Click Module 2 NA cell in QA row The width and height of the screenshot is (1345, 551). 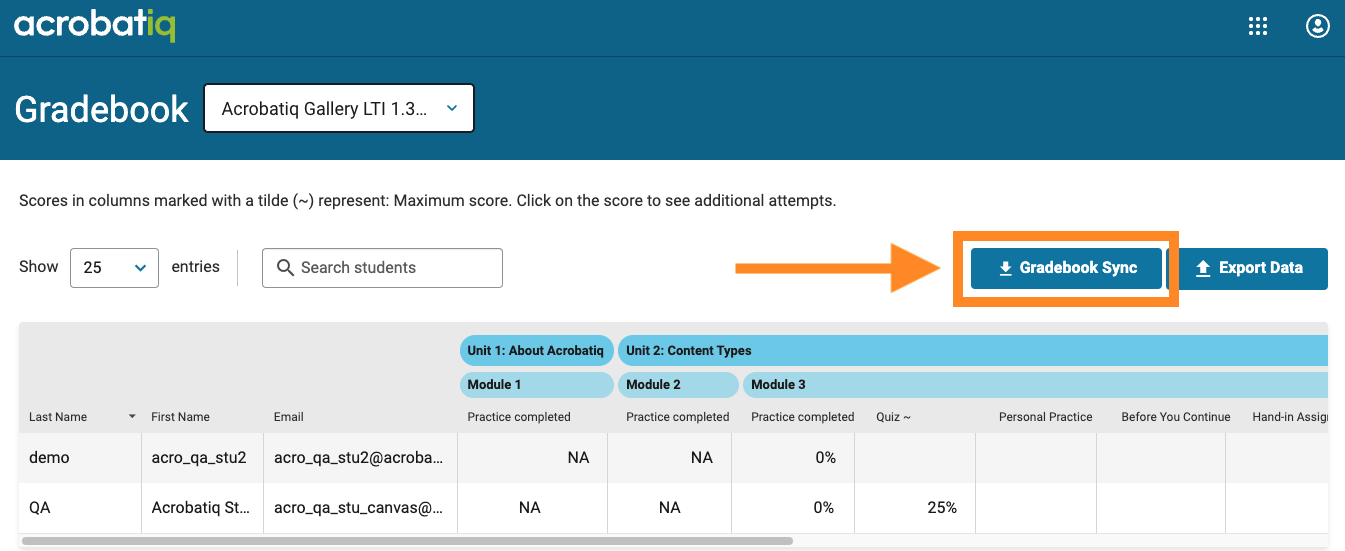point(670,507)
